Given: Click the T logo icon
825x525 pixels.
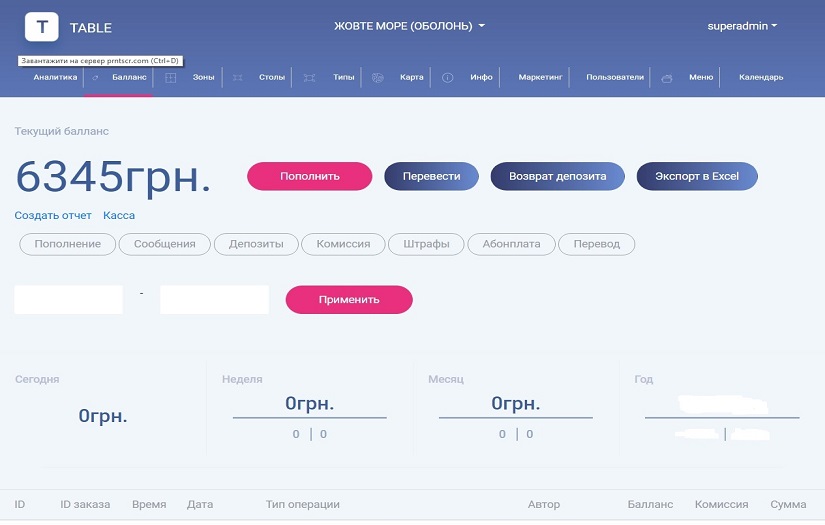Looking at the screenshot, I should coord(42,26).
